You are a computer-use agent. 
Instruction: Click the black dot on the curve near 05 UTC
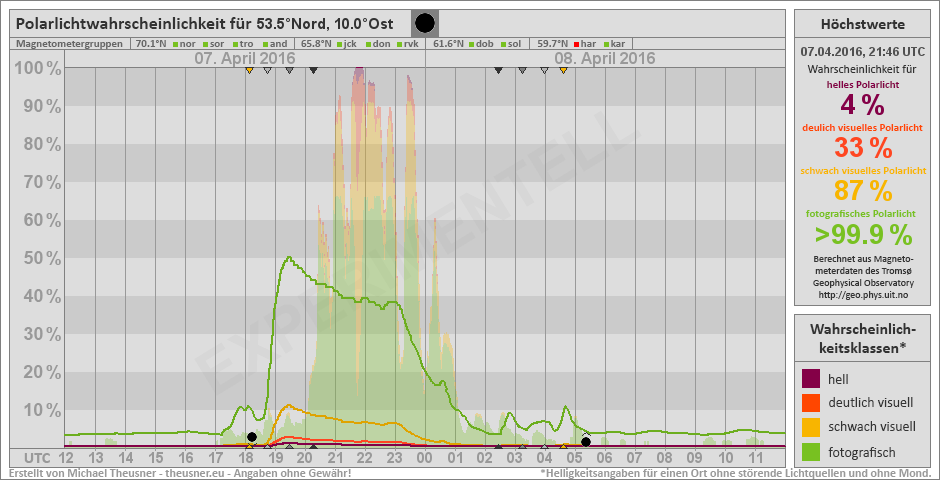586,441
